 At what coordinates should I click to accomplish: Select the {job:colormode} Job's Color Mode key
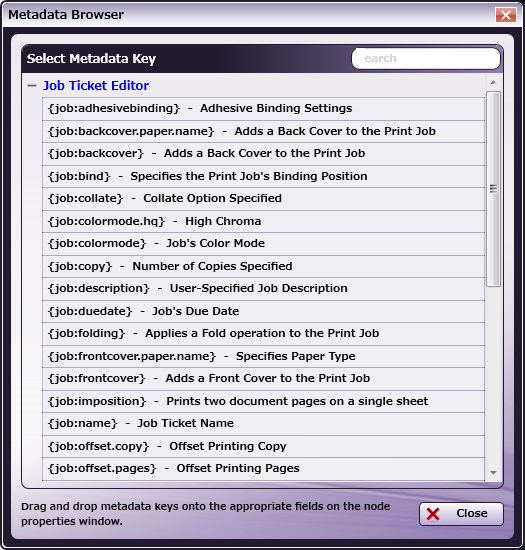pyautogui.click(x=263, y=243)
